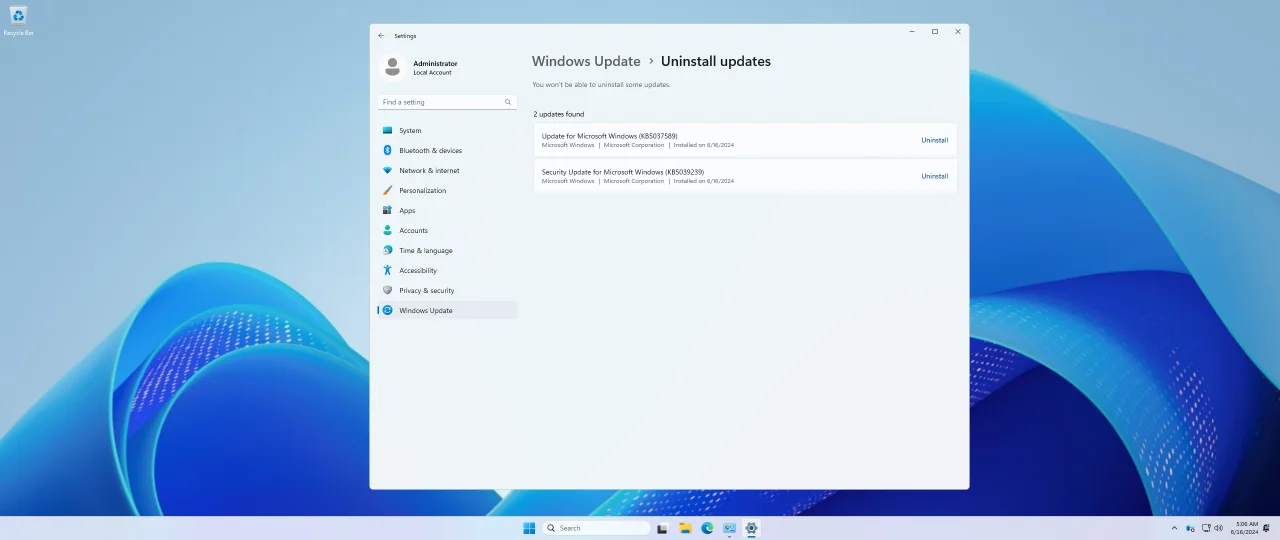
Task: Click the Windows Update sync icon
Action: click(387, 310)
